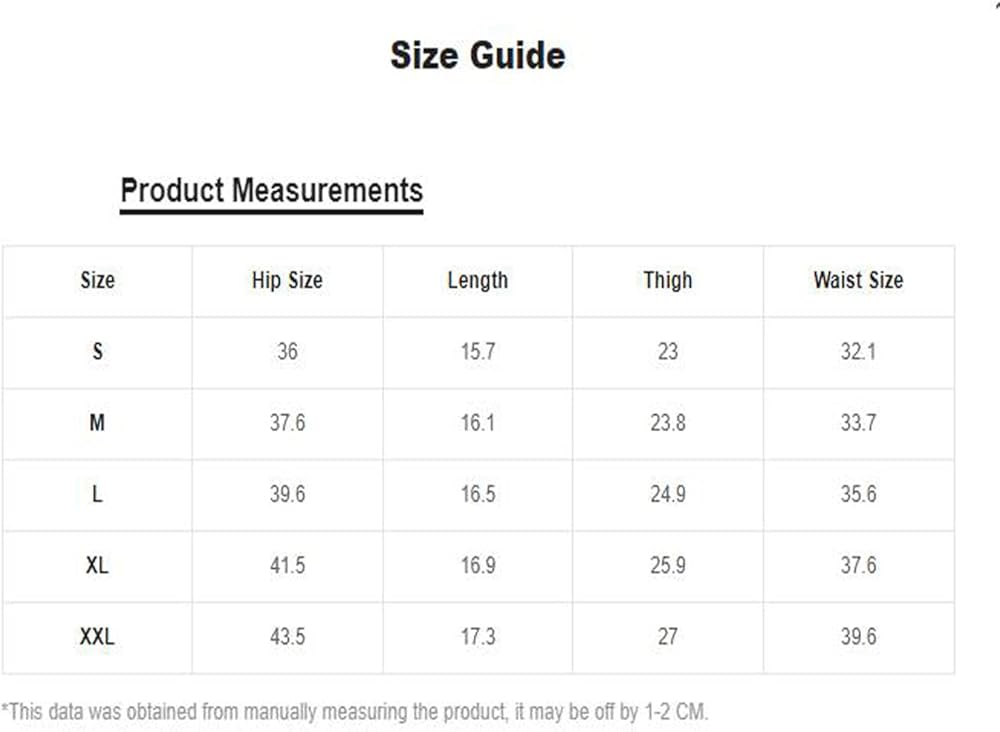1000x732 pixels.
Task: Select the Length column header
Action: click(x=477, y=281)
